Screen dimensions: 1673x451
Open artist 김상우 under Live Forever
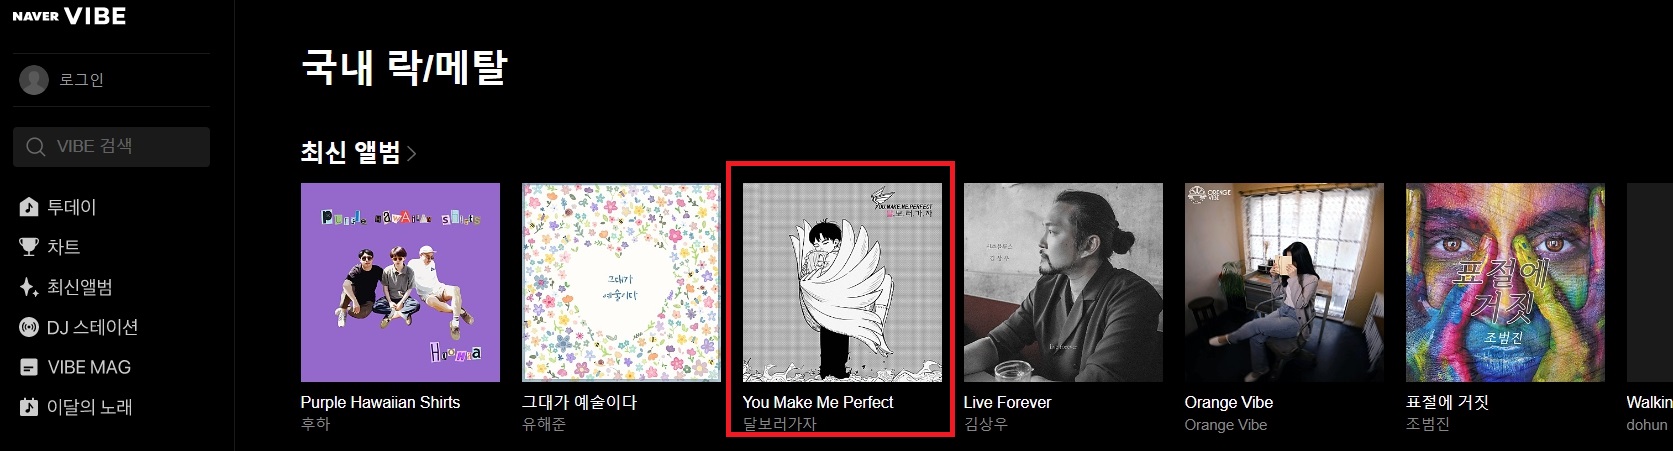click(985, 424)
